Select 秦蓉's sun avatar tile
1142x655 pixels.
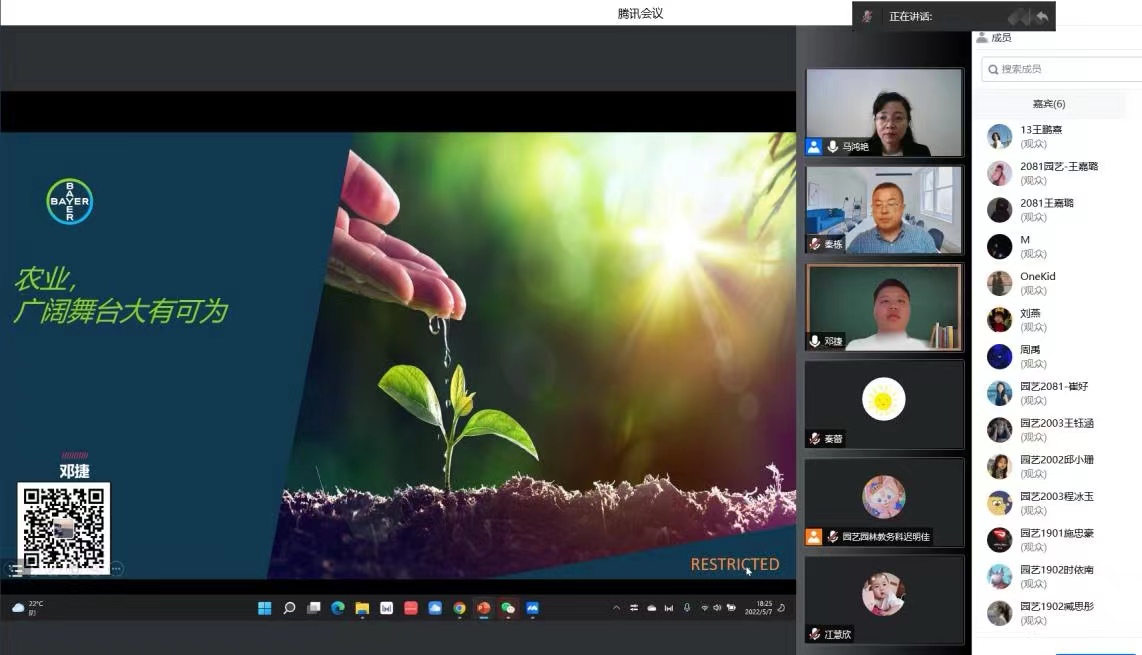tap(883, 399)
